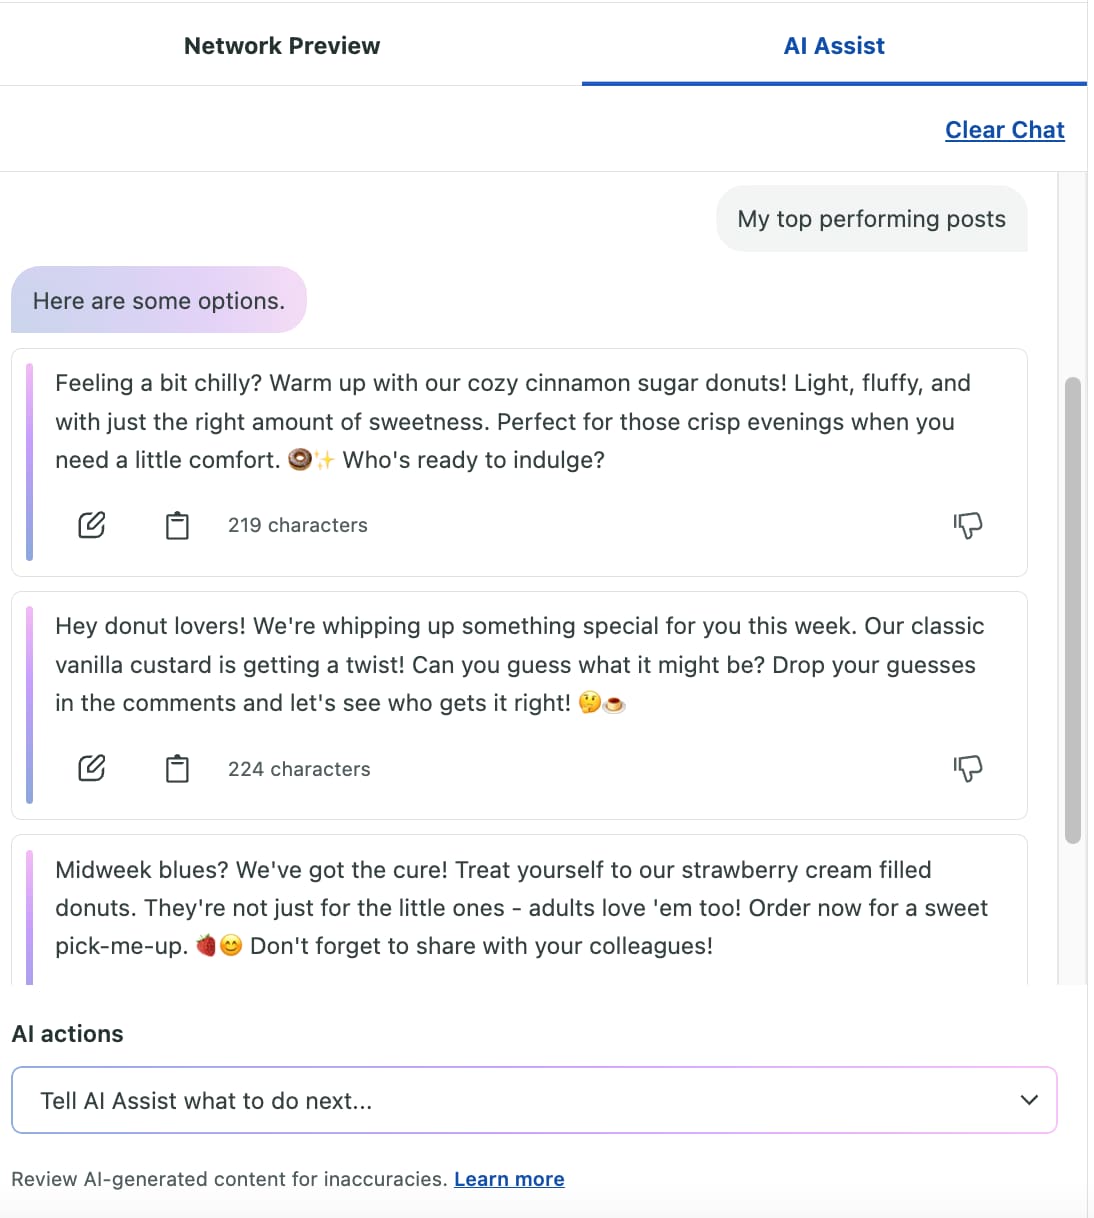
Task: Click the Clear Chat link
Action: (1004, 129)
